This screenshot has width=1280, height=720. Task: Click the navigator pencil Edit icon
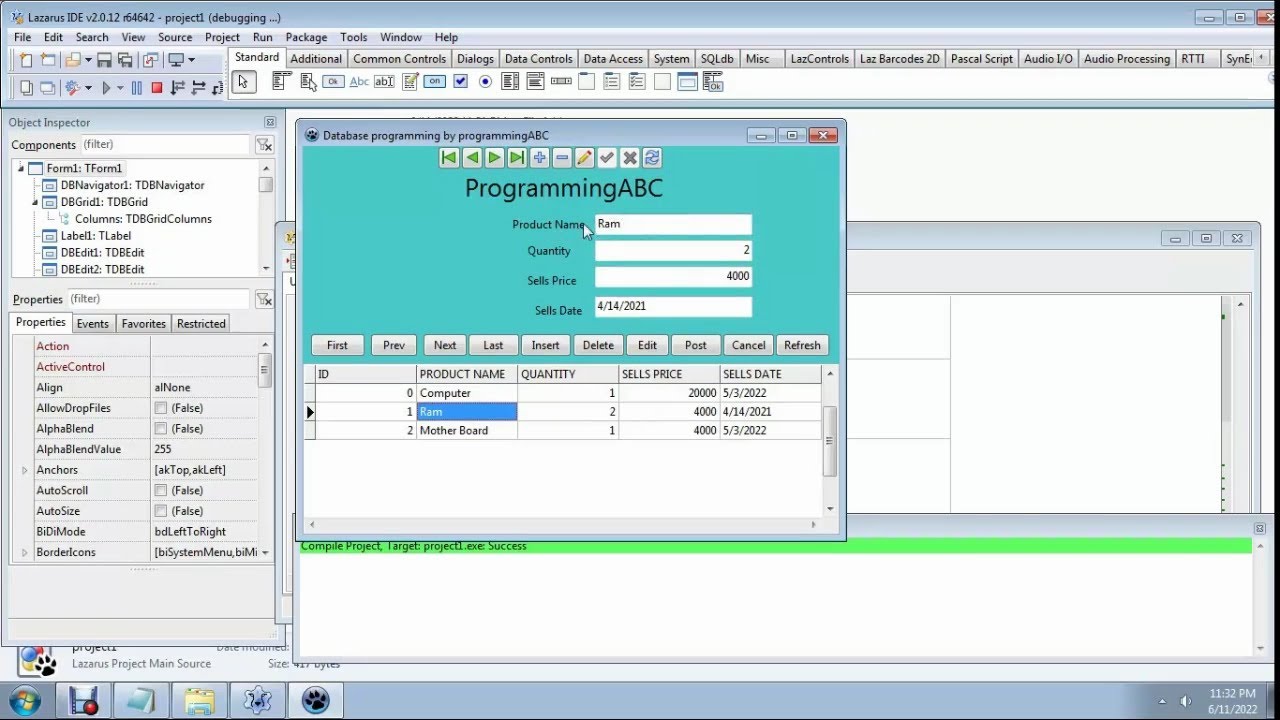pyautogui.click(x=584, y=158)
